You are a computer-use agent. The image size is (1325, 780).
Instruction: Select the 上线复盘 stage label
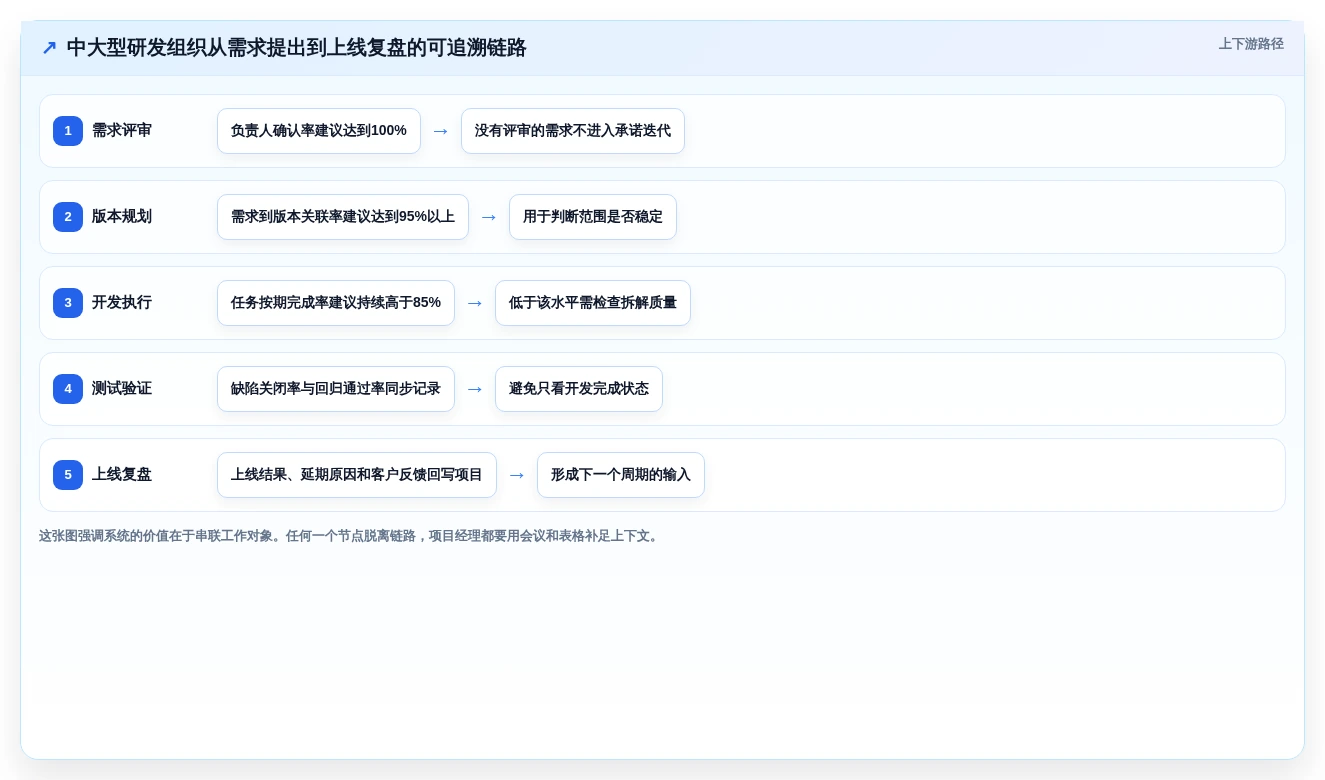click(x=122, y=475)
